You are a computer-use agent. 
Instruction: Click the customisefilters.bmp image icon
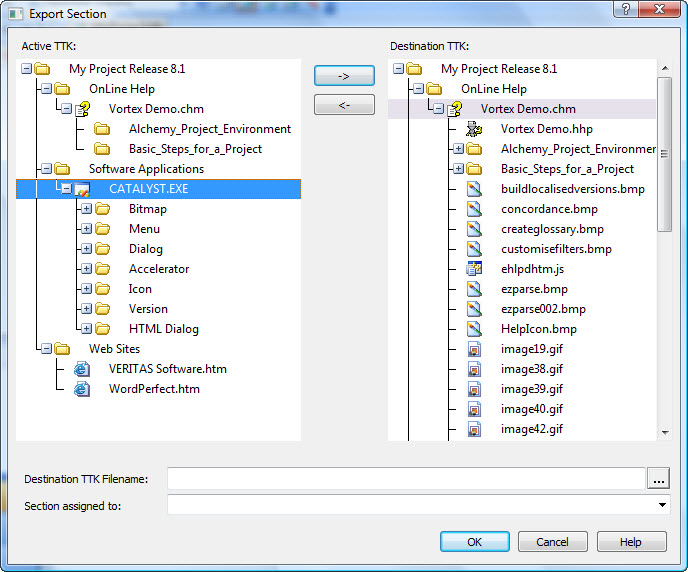click(474, 249)
